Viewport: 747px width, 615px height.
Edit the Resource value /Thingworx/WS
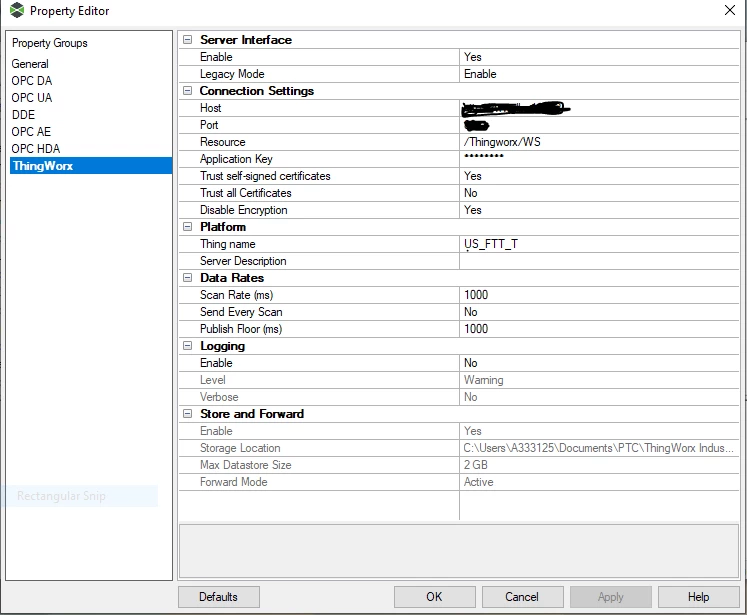(x=599, y=142)
